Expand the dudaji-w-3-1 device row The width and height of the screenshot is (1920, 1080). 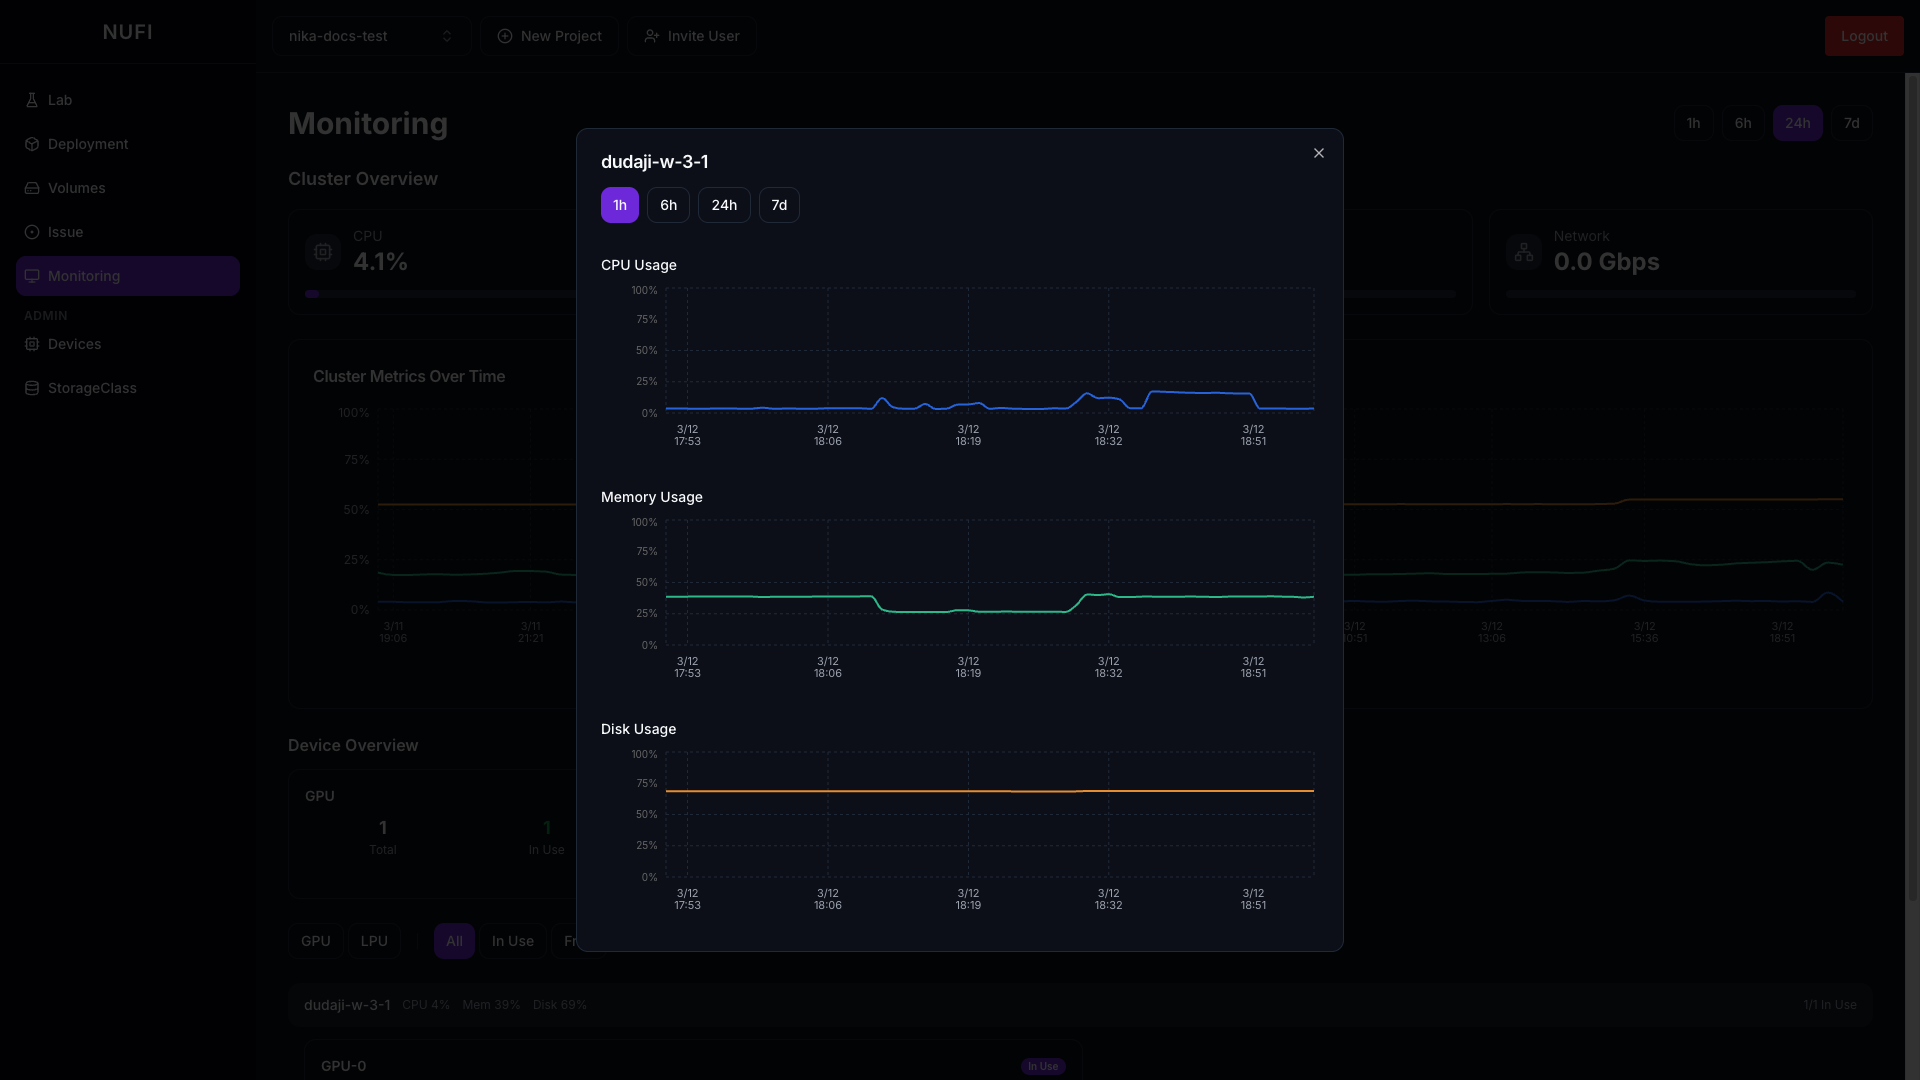(347, 1005)
